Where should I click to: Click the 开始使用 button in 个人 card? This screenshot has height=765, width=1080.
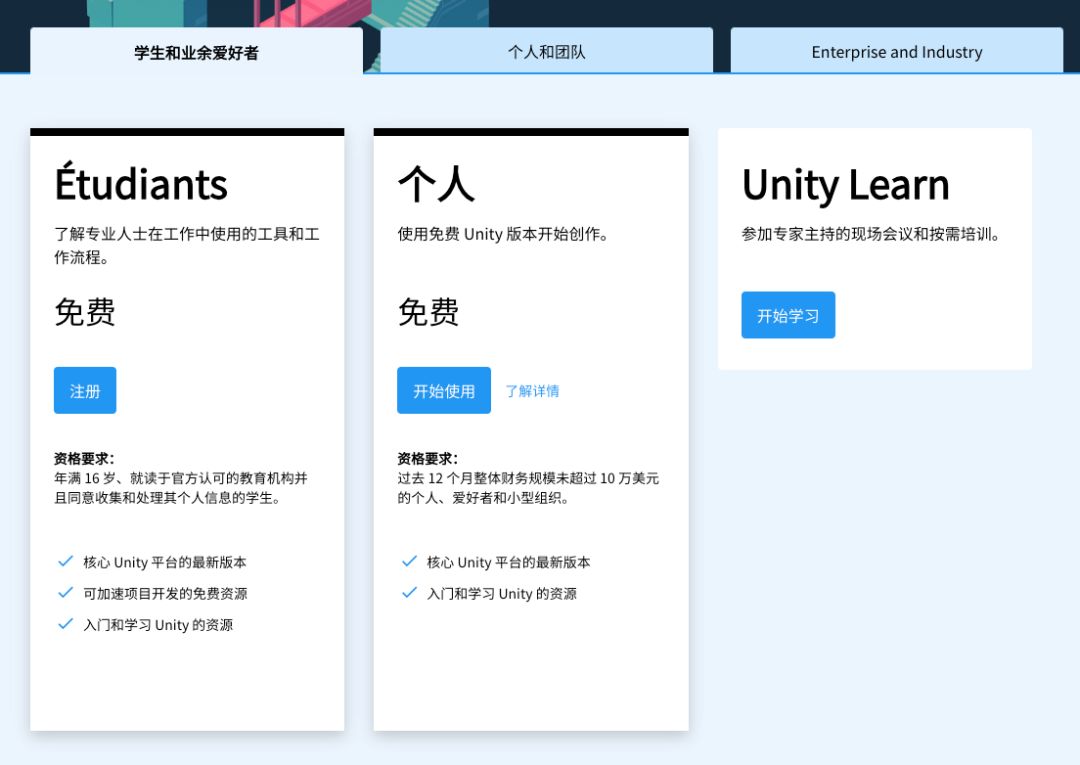tap(444, 390)
